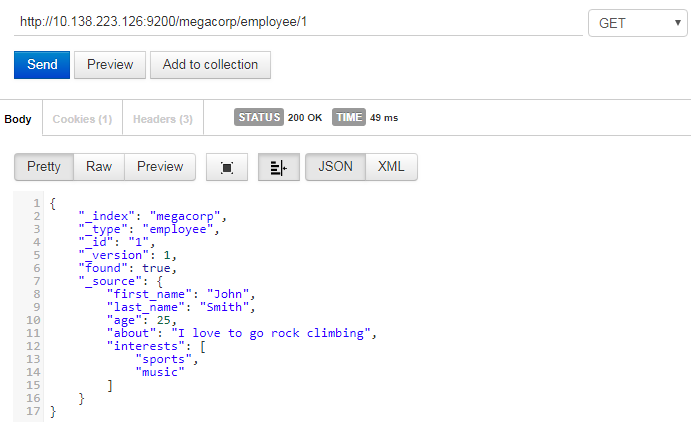
Task: Open the GET method dropdown
Action: pos(638,23)
